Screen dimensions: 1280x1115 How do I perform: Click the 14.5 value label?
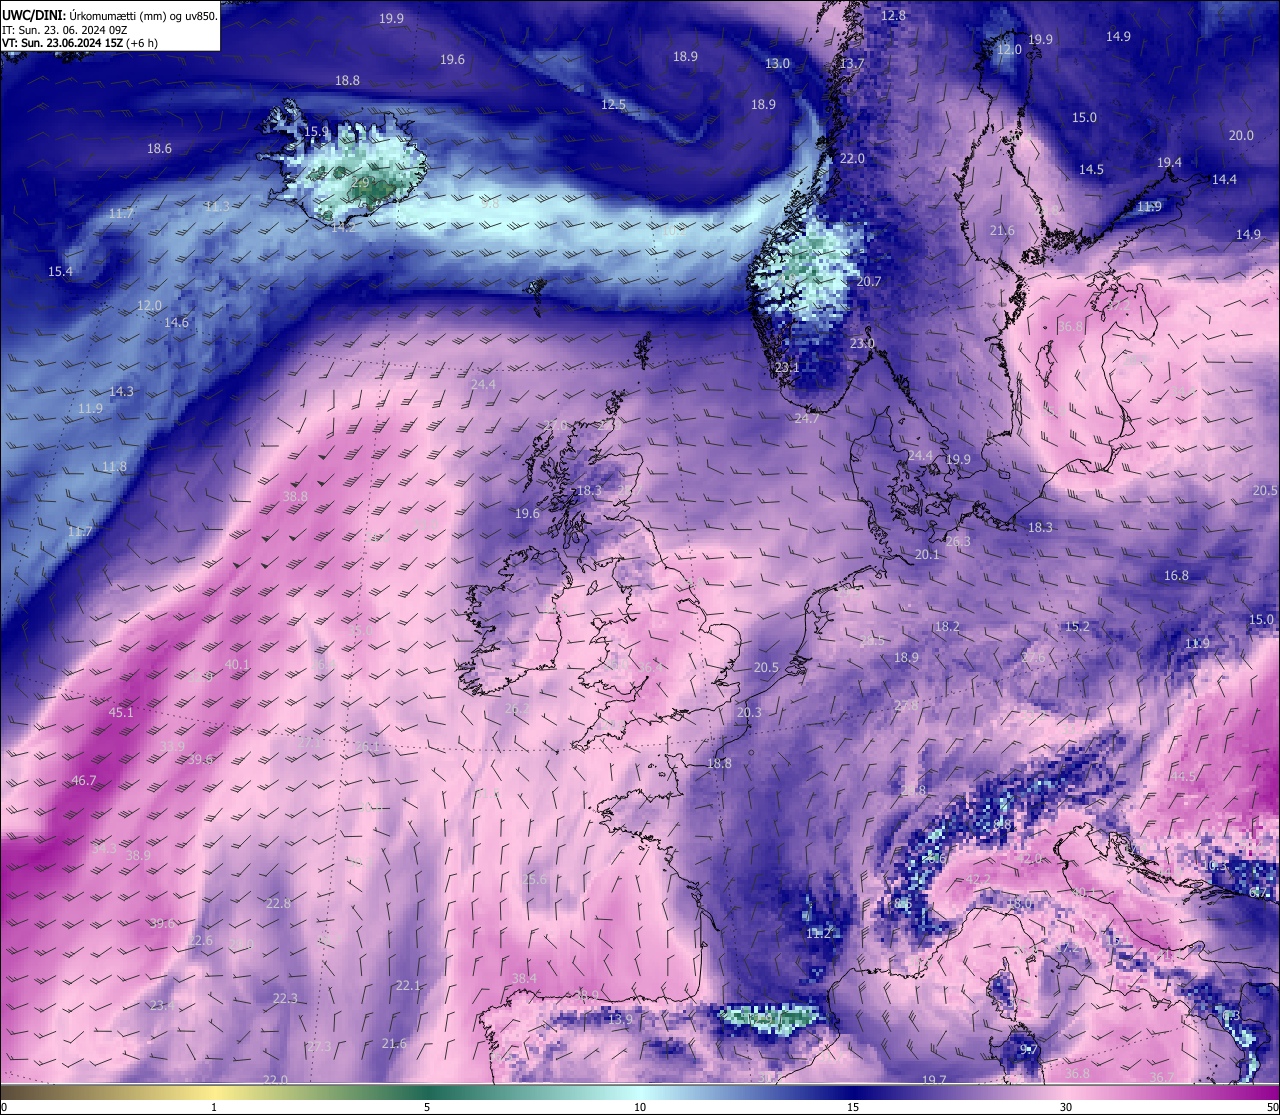(x=1091, y=170)
